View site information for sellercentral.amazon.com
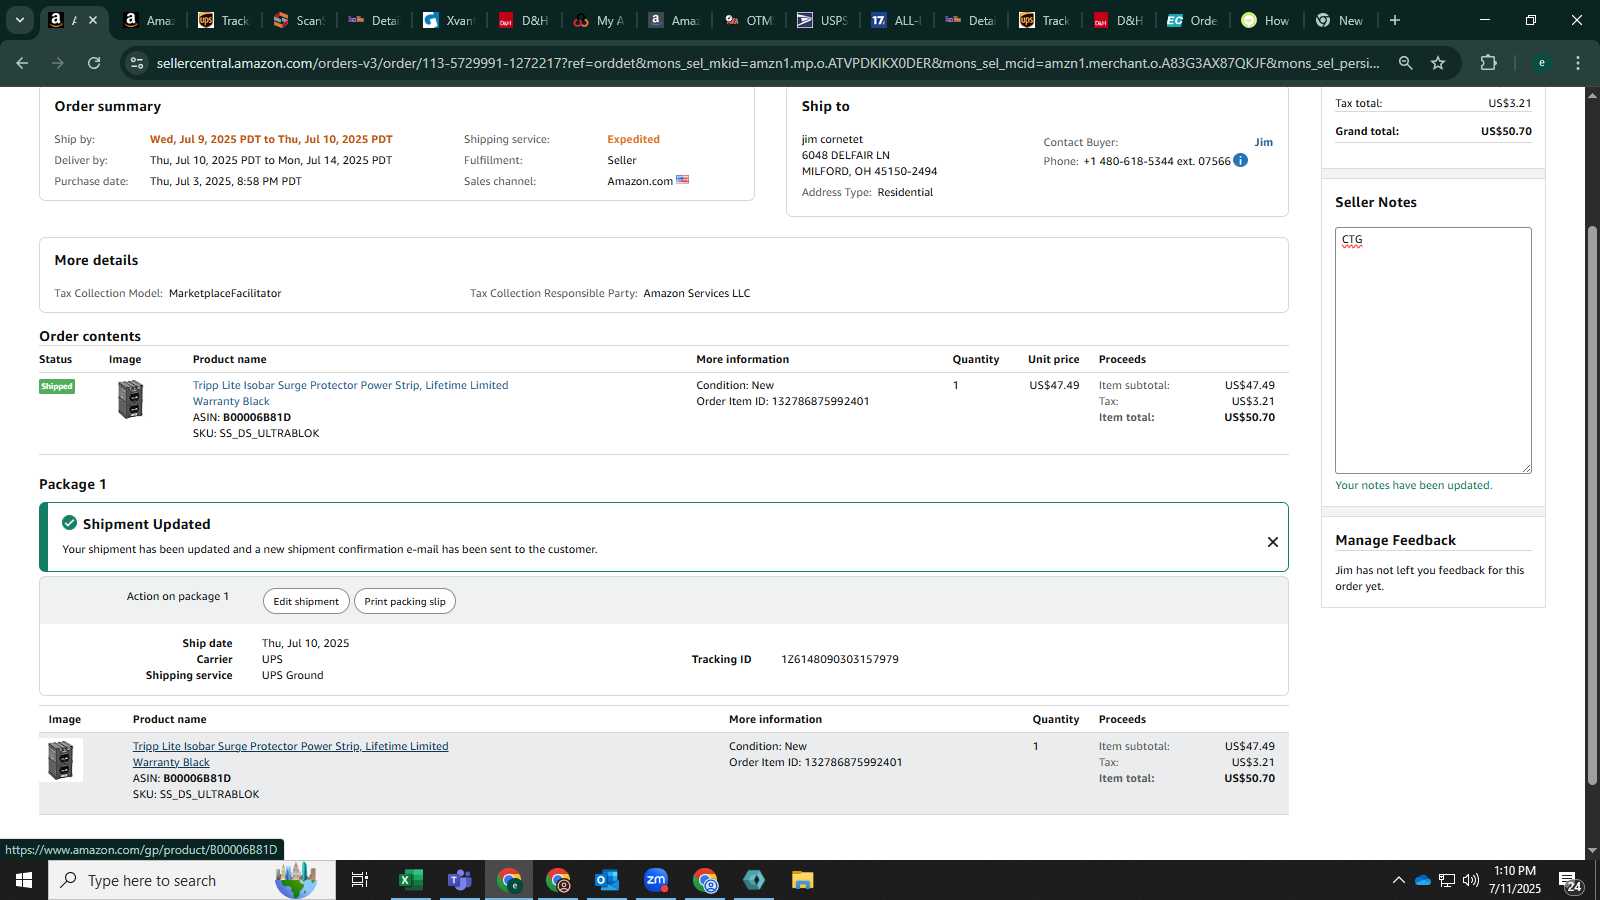The width and height of the screenshot is (1600, 900). pyautogui.click(x=137, y=63)
